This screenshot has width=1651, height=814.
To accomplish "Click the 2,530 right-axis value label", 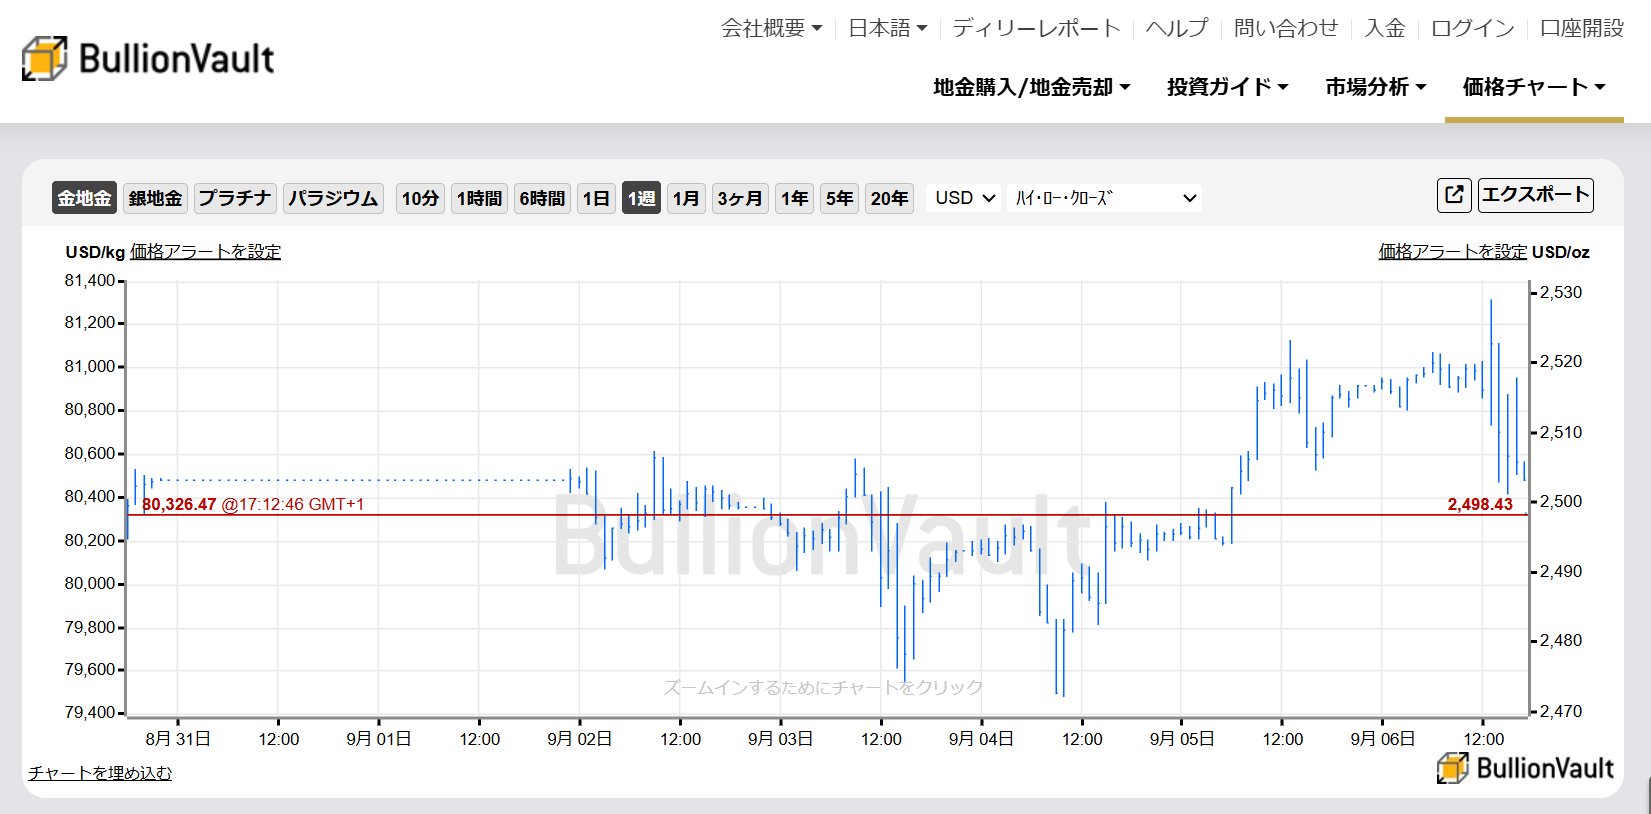I will [1561, 293].
